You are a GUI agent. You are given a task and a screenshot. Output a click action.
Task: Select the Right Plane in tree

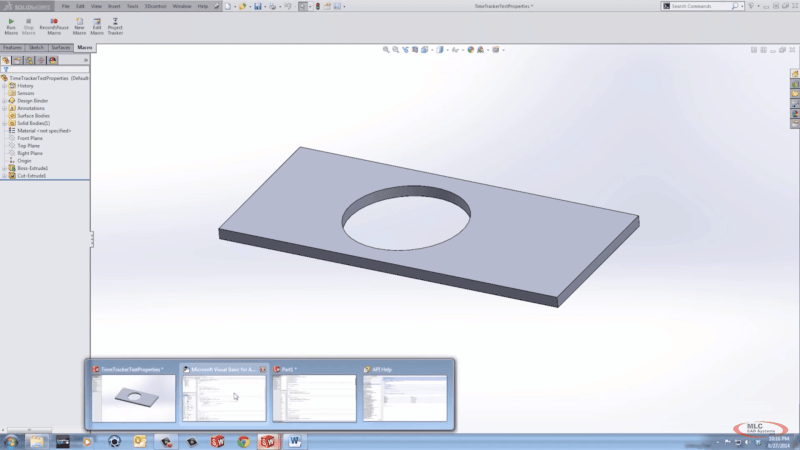point(30,153)
